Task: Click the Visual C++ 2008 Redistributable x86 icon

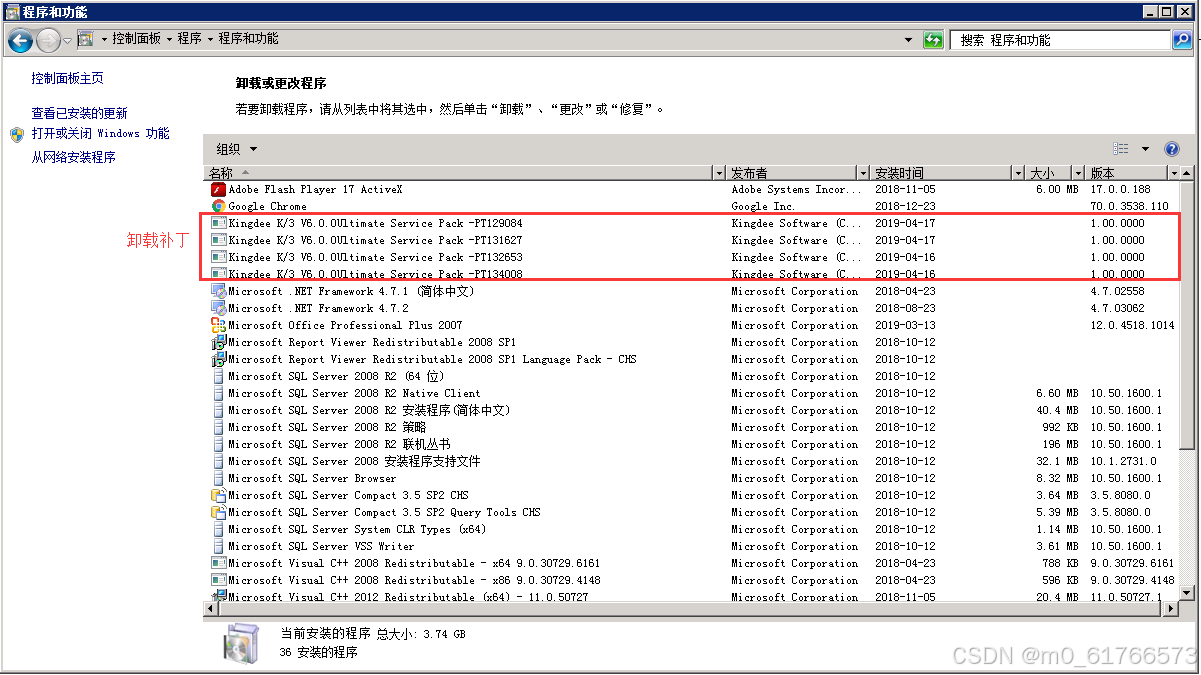Action: coord(218,580)
